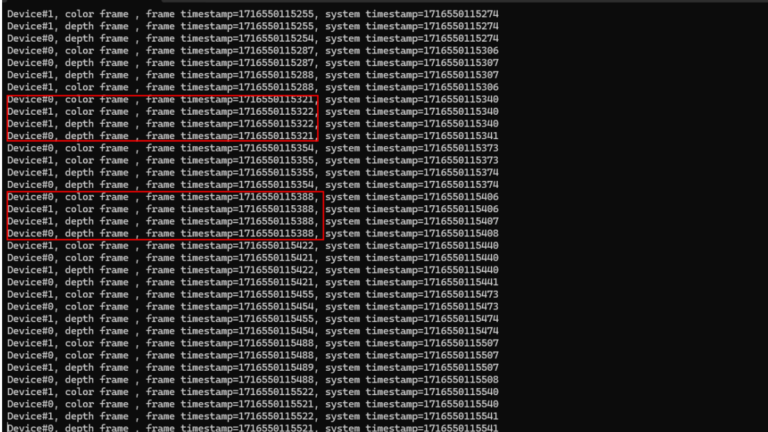
Task: Select Device#0 color frame timestamp 1716550115454 line
Action: [253, 307]
